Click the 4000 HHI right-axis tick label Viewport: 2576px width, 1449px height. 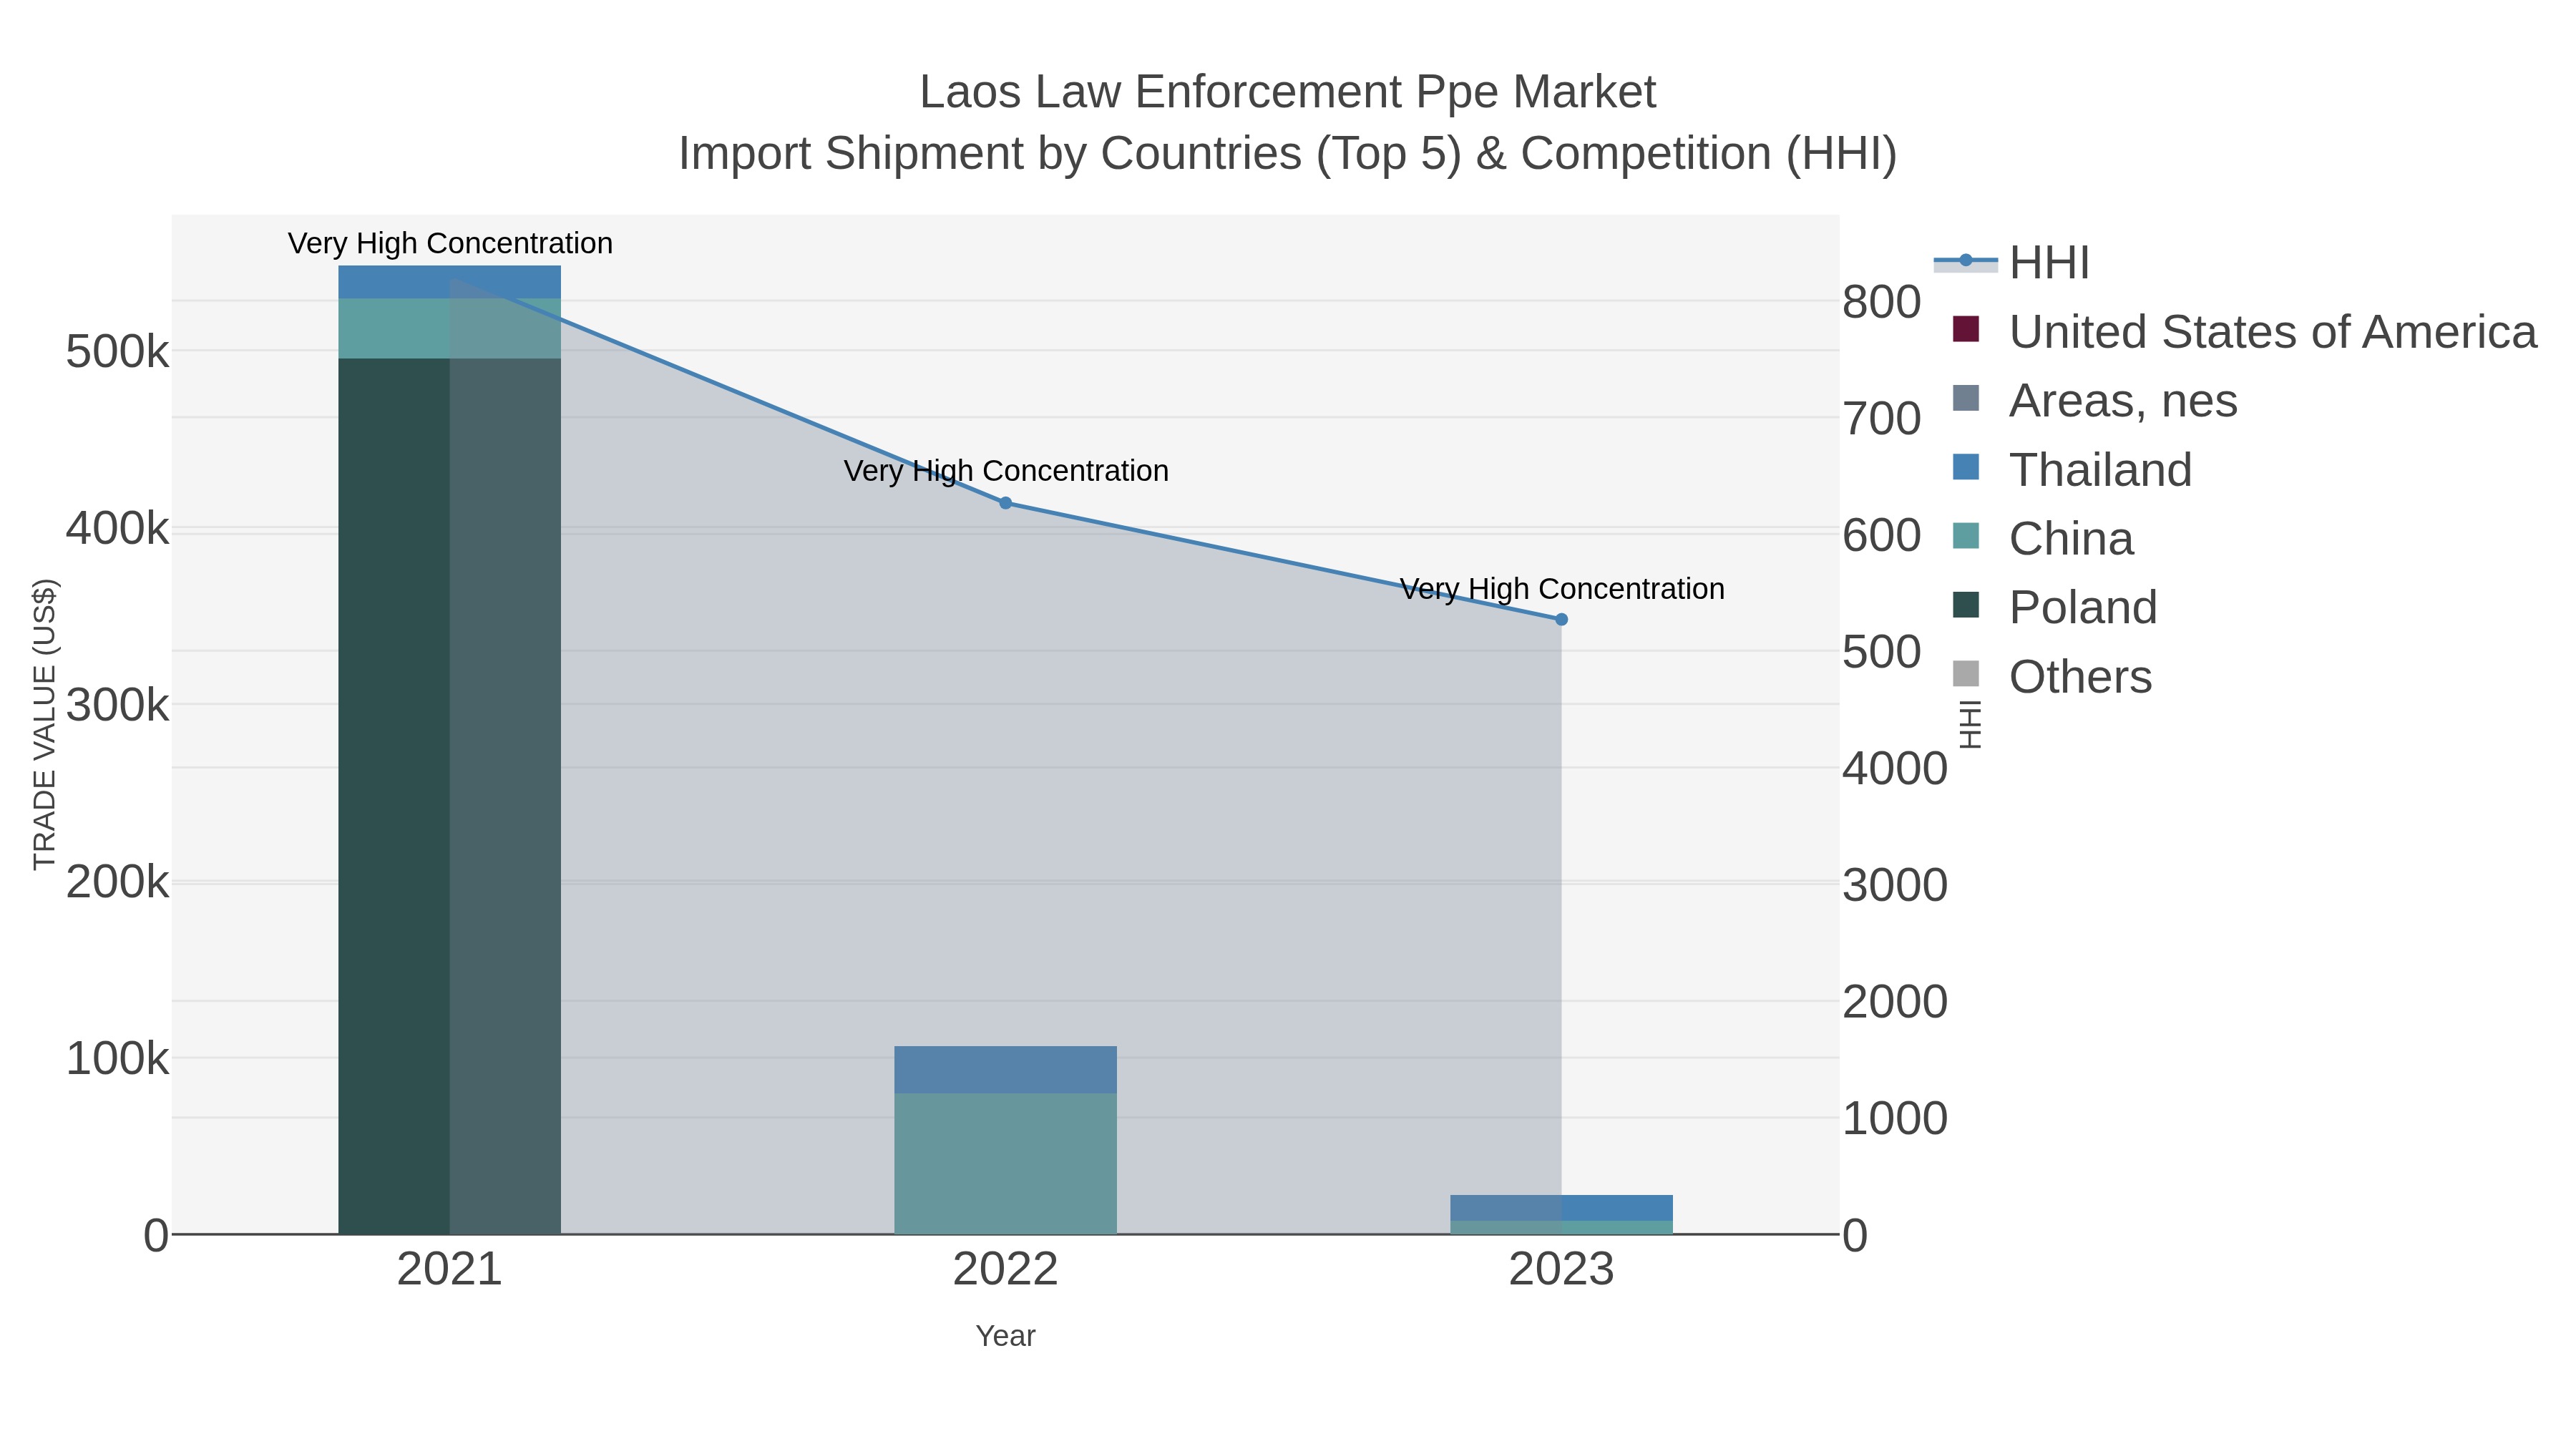pyautogui.click(x=1895, y=769)
